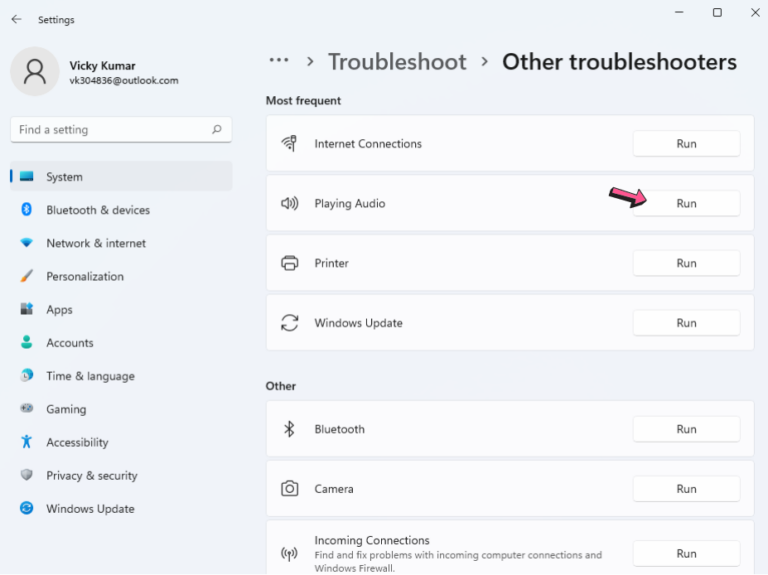Go to Troubleshoot breadcrumb
The image size is (768, 575).
(397, 62)
